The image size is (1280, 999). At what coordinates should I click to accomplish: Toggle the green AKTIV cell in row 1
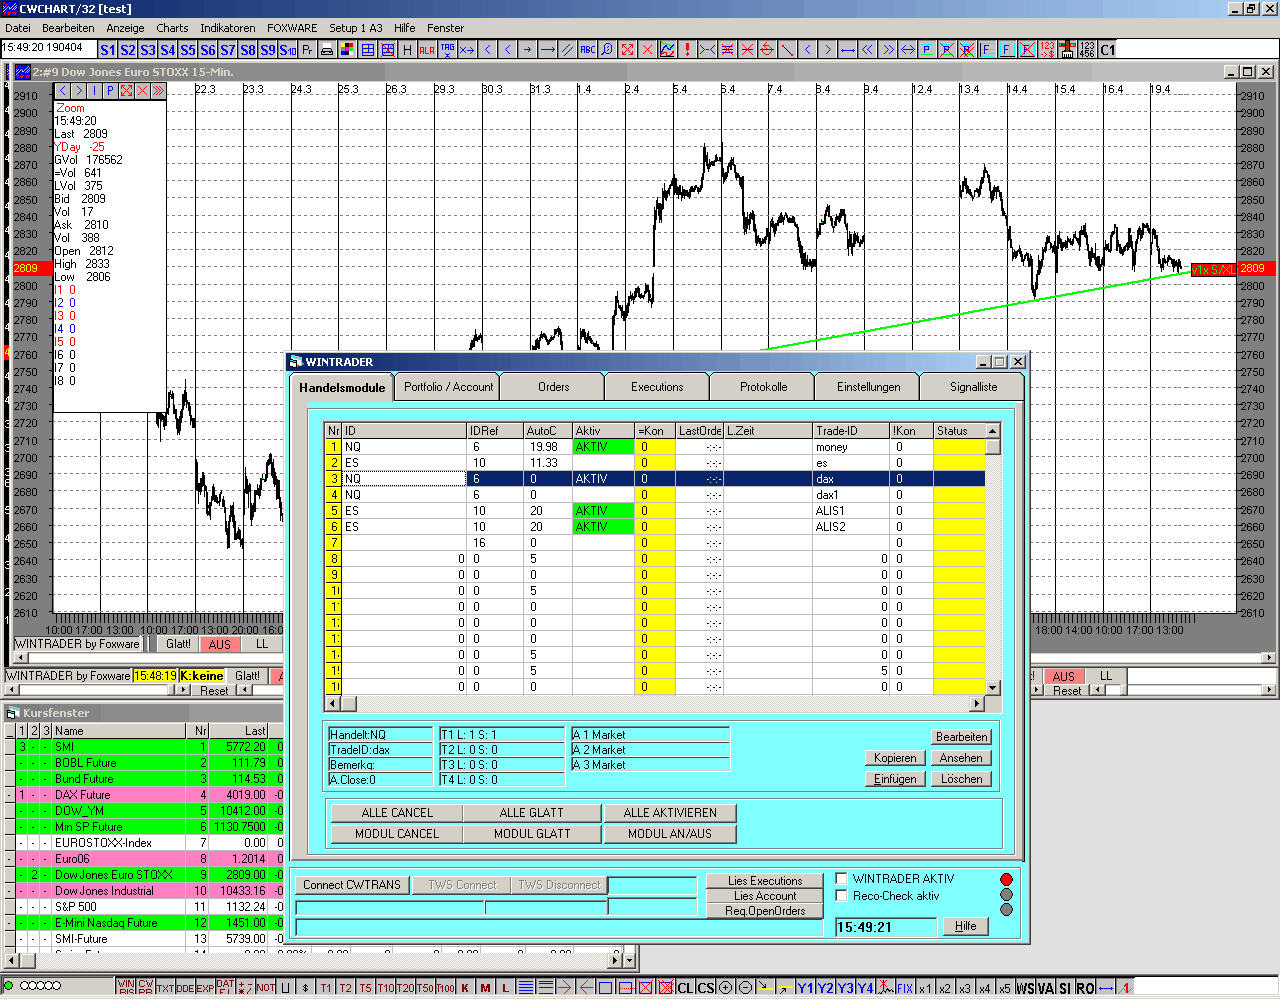point(603,447)
